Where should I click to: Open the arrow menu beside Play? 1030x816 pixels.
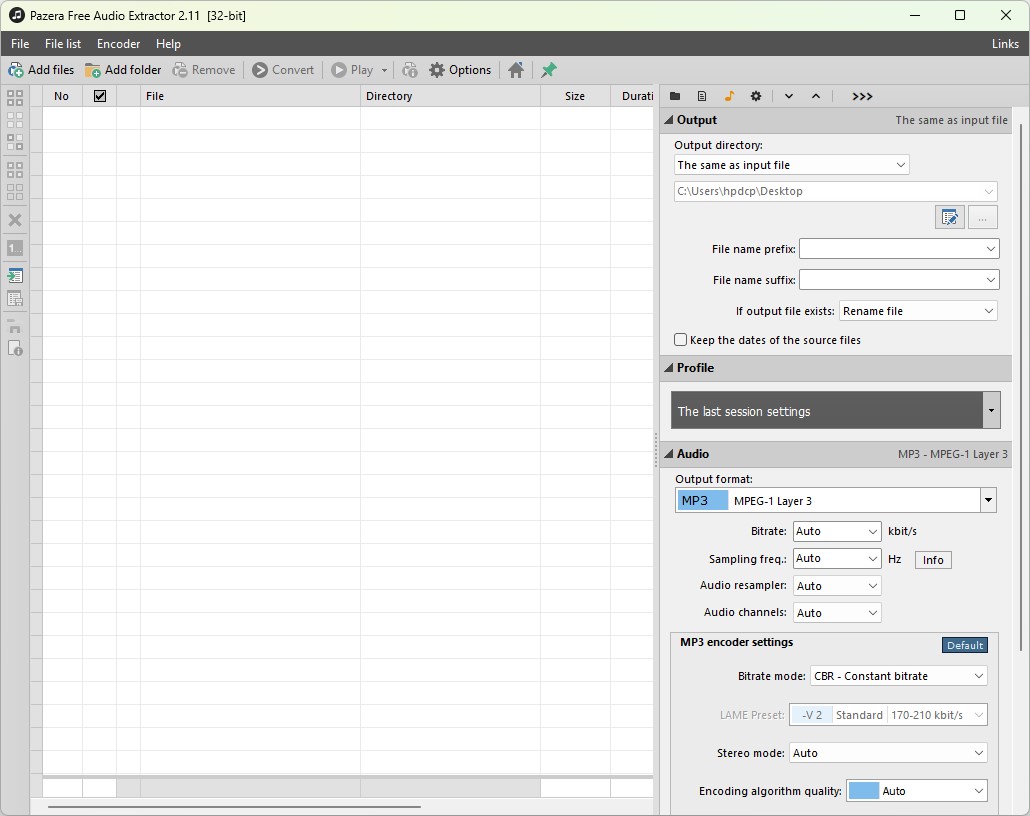click(384, 70)
